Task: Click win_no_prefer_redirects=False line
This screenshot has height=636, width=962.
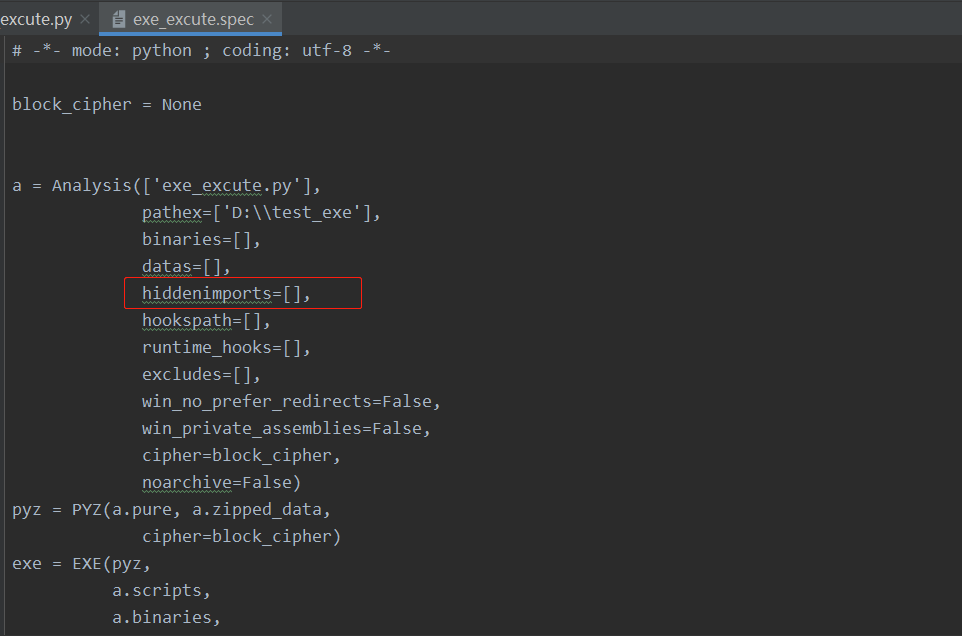Action: point(291,401)
